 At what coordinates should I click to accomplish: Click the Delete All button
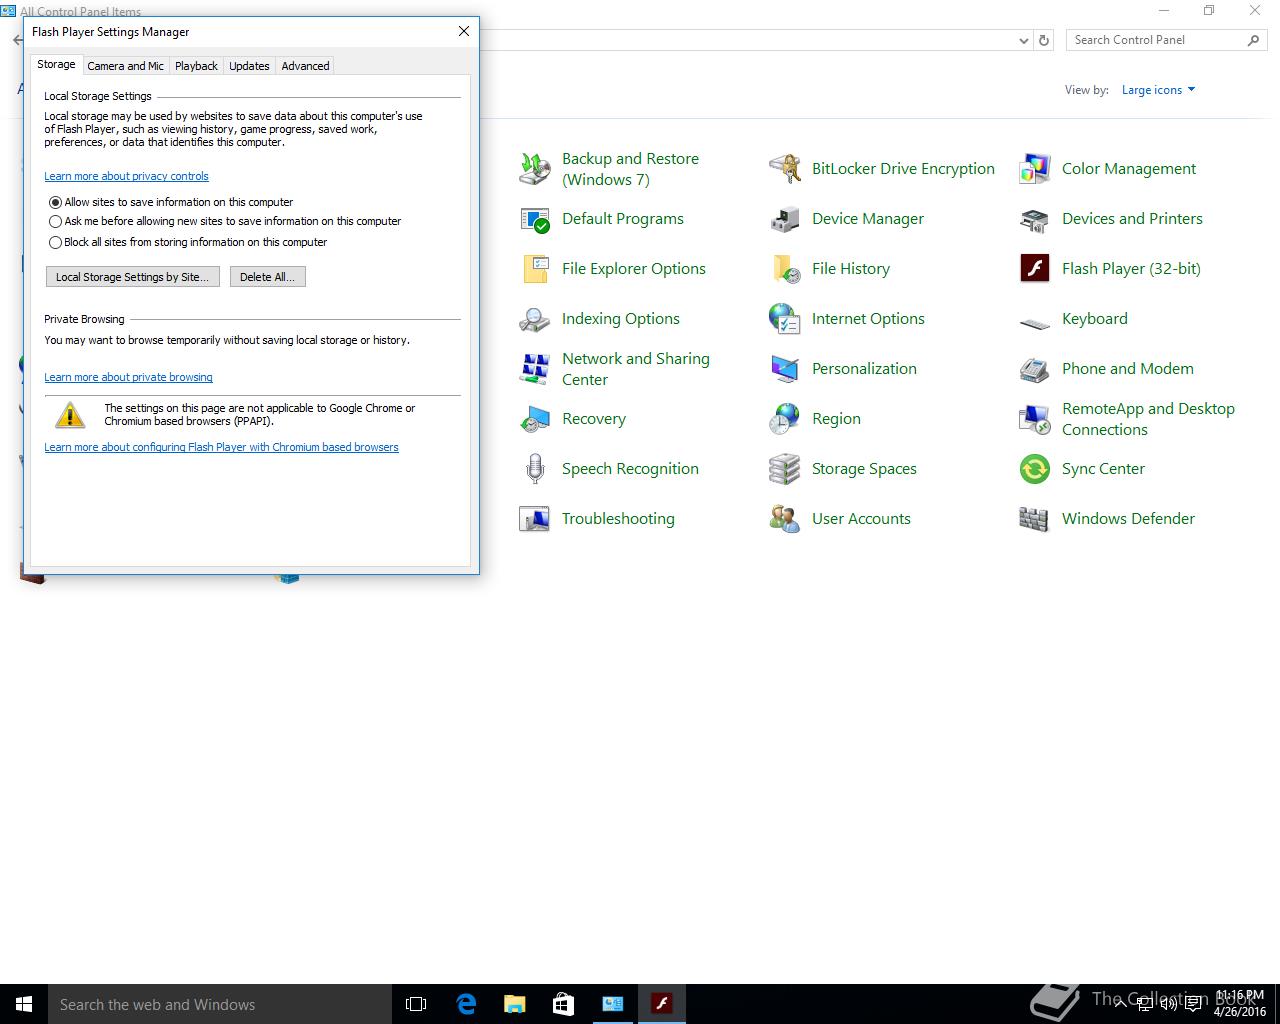267,277
